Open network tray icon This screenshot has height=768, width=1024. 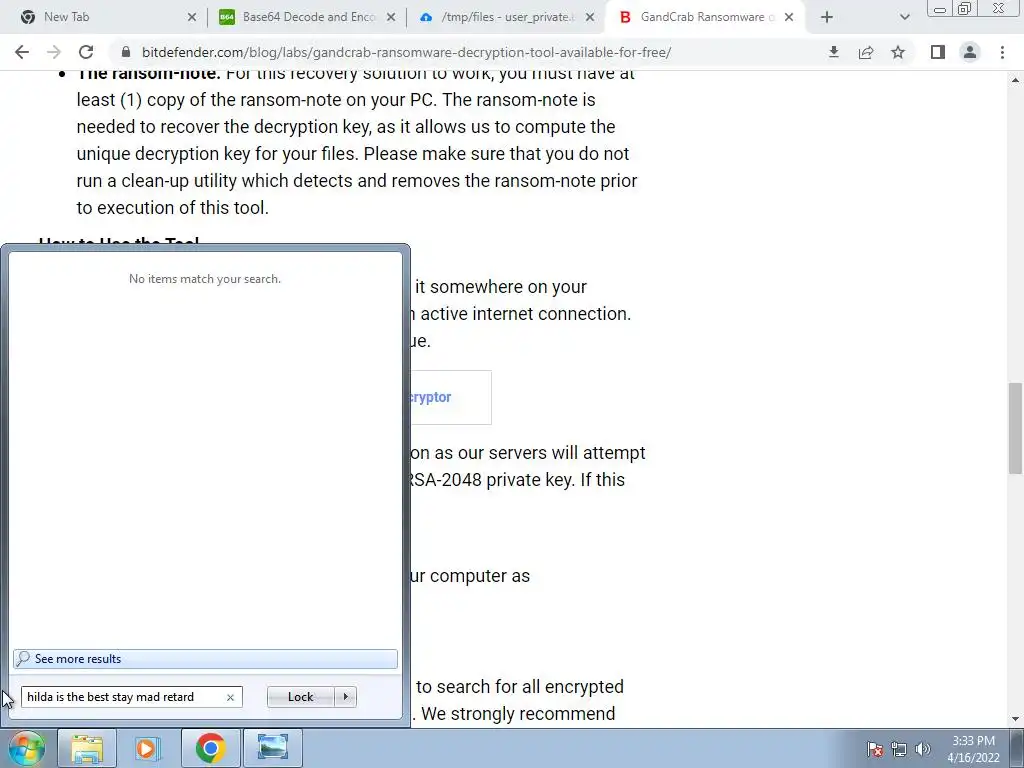(x=899, y=749)
